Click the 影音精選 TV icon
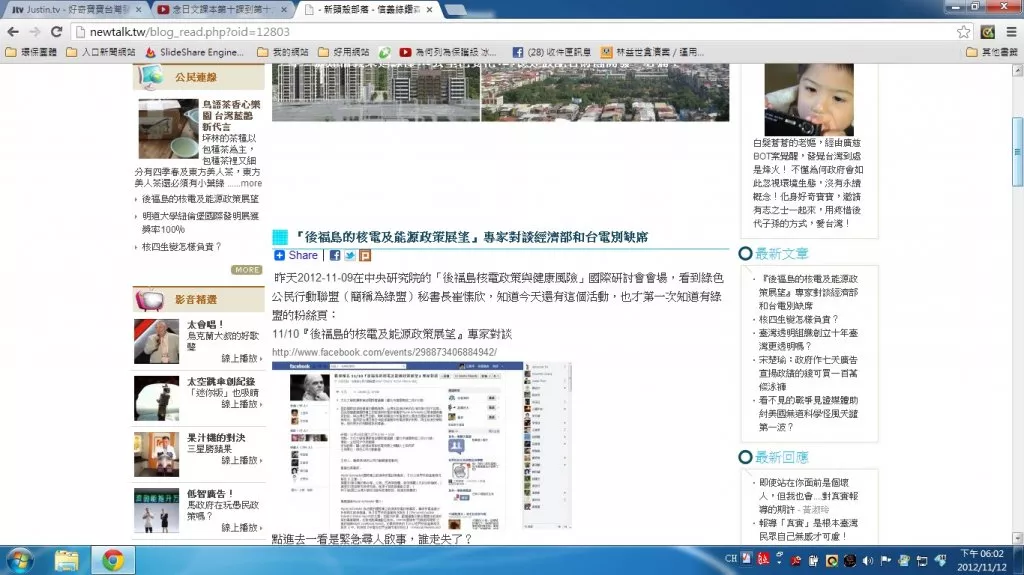 click(x=150, y=299)
